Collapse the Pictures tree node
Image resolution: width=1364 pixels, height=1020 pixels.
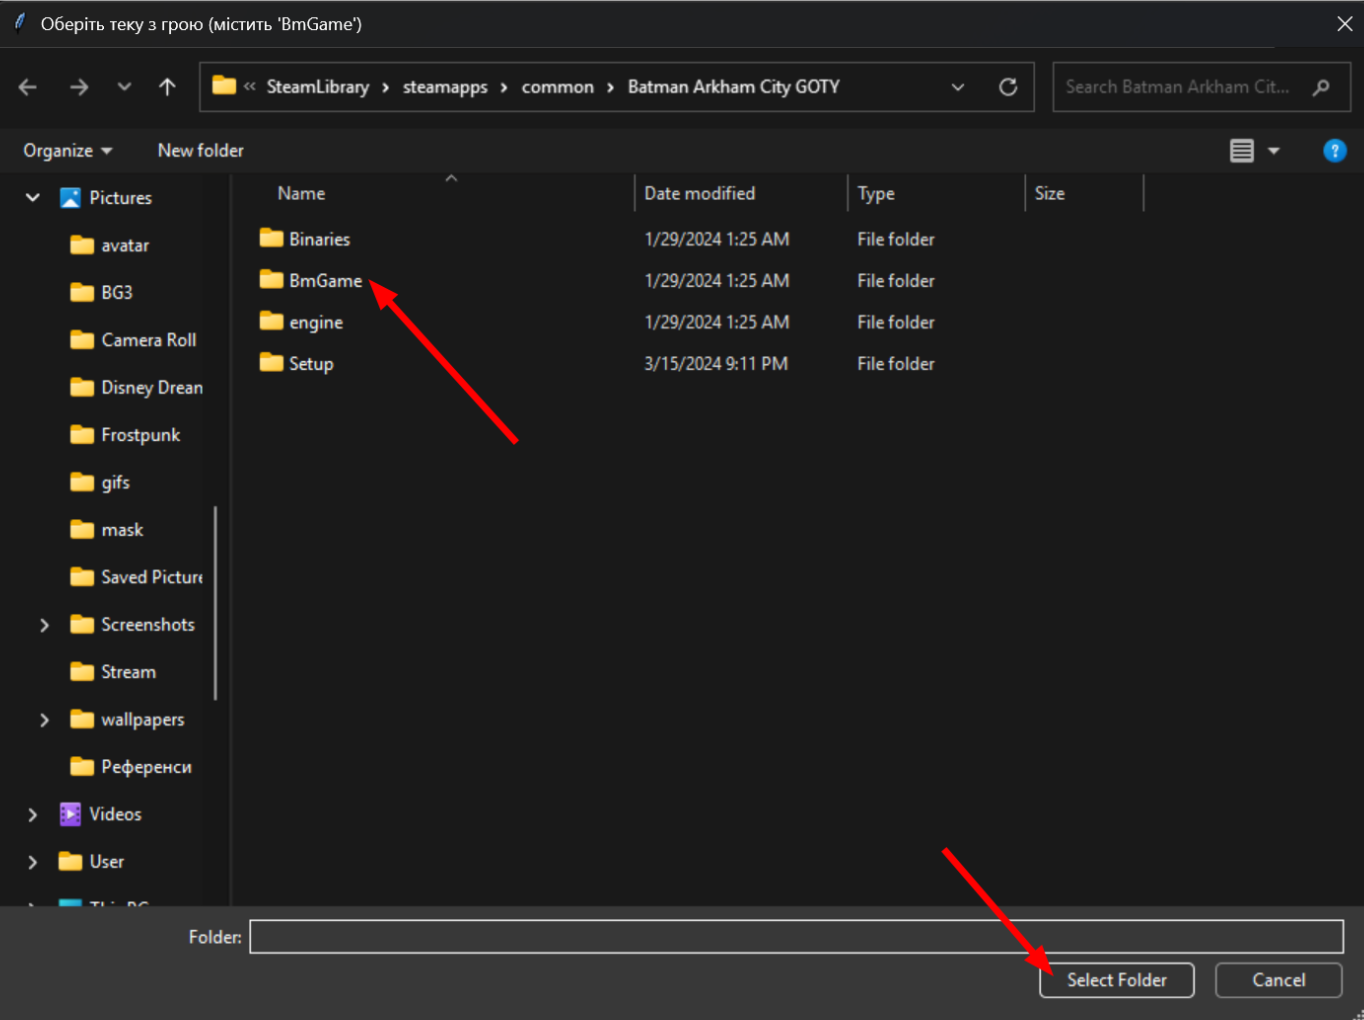[33, 198]
